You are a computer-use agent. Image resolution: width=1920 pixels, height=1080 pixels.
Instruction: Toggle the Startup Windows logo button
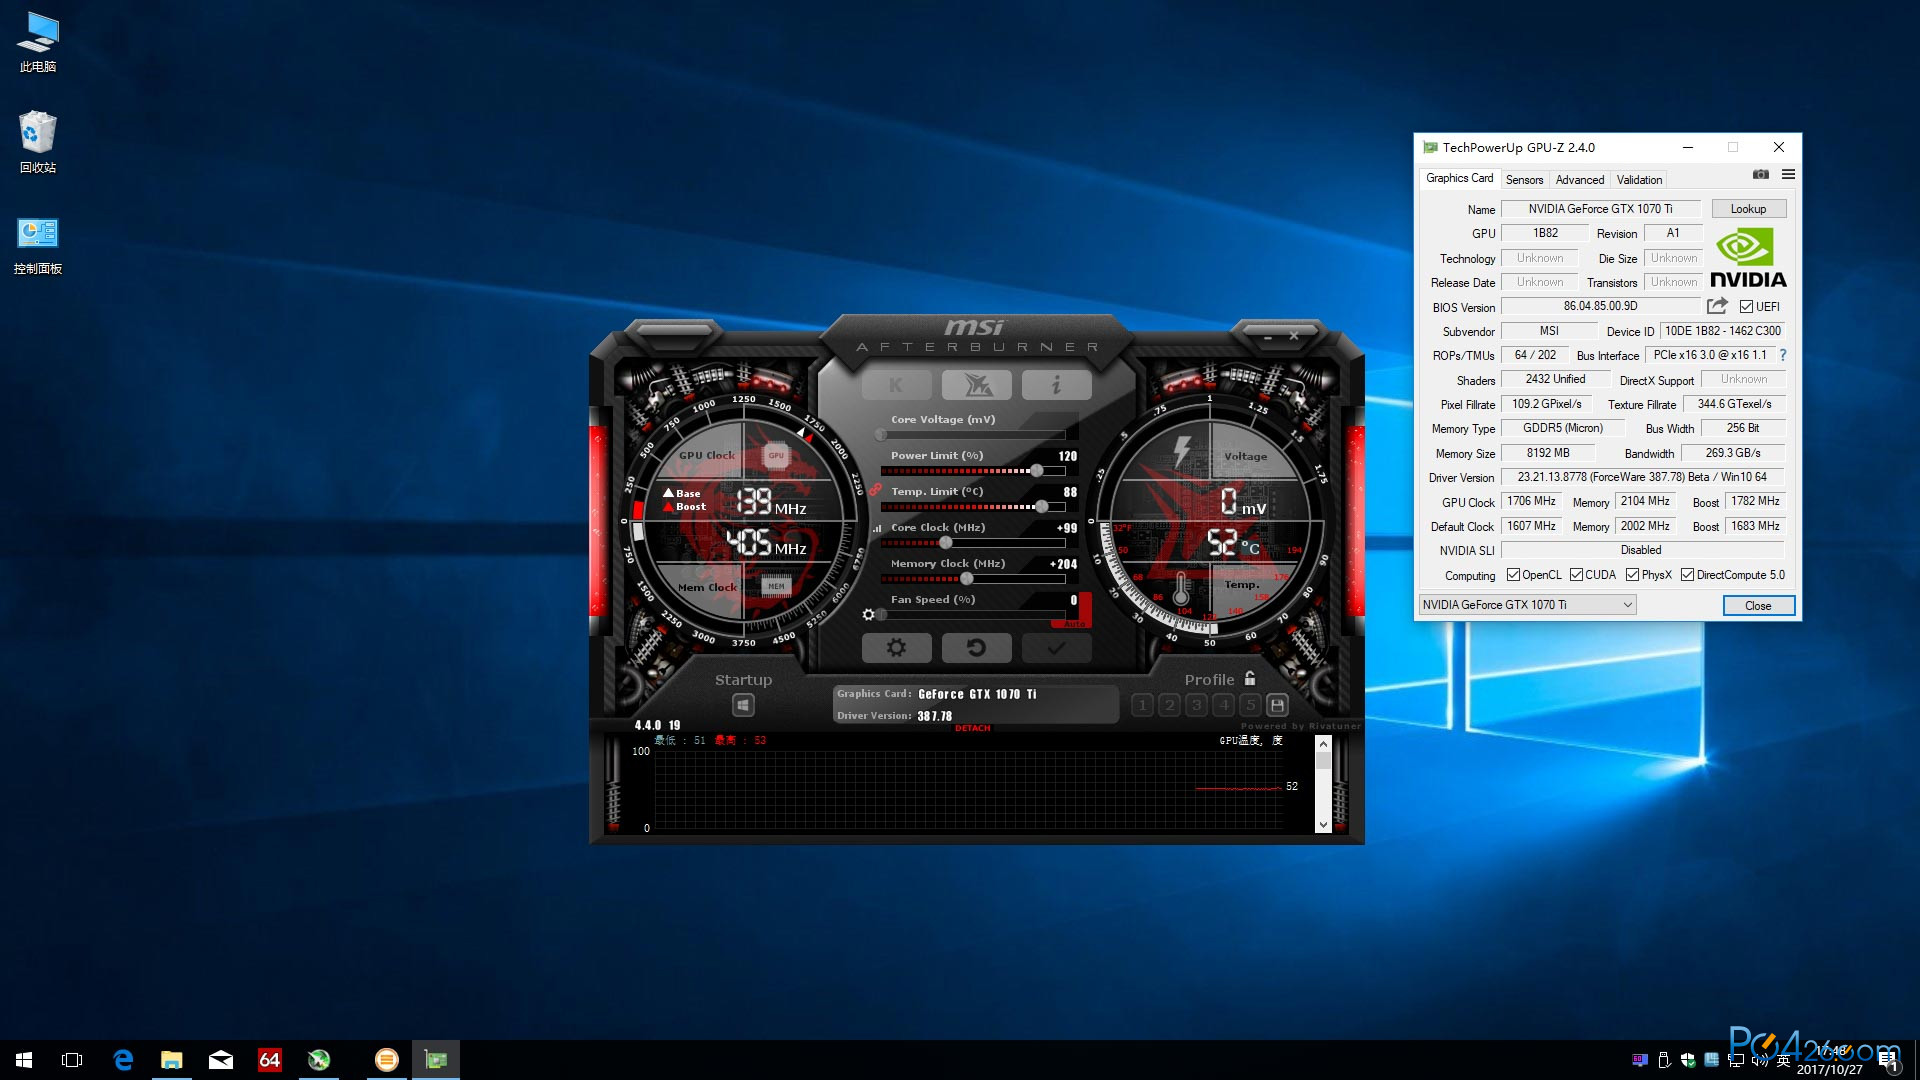(743, 706)
